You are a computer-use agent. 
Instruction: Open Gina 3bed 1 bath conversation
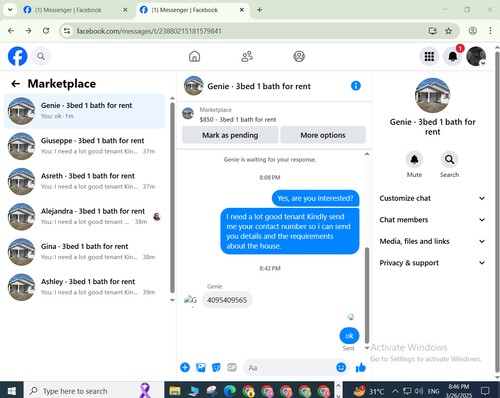[x=84, y=252]
